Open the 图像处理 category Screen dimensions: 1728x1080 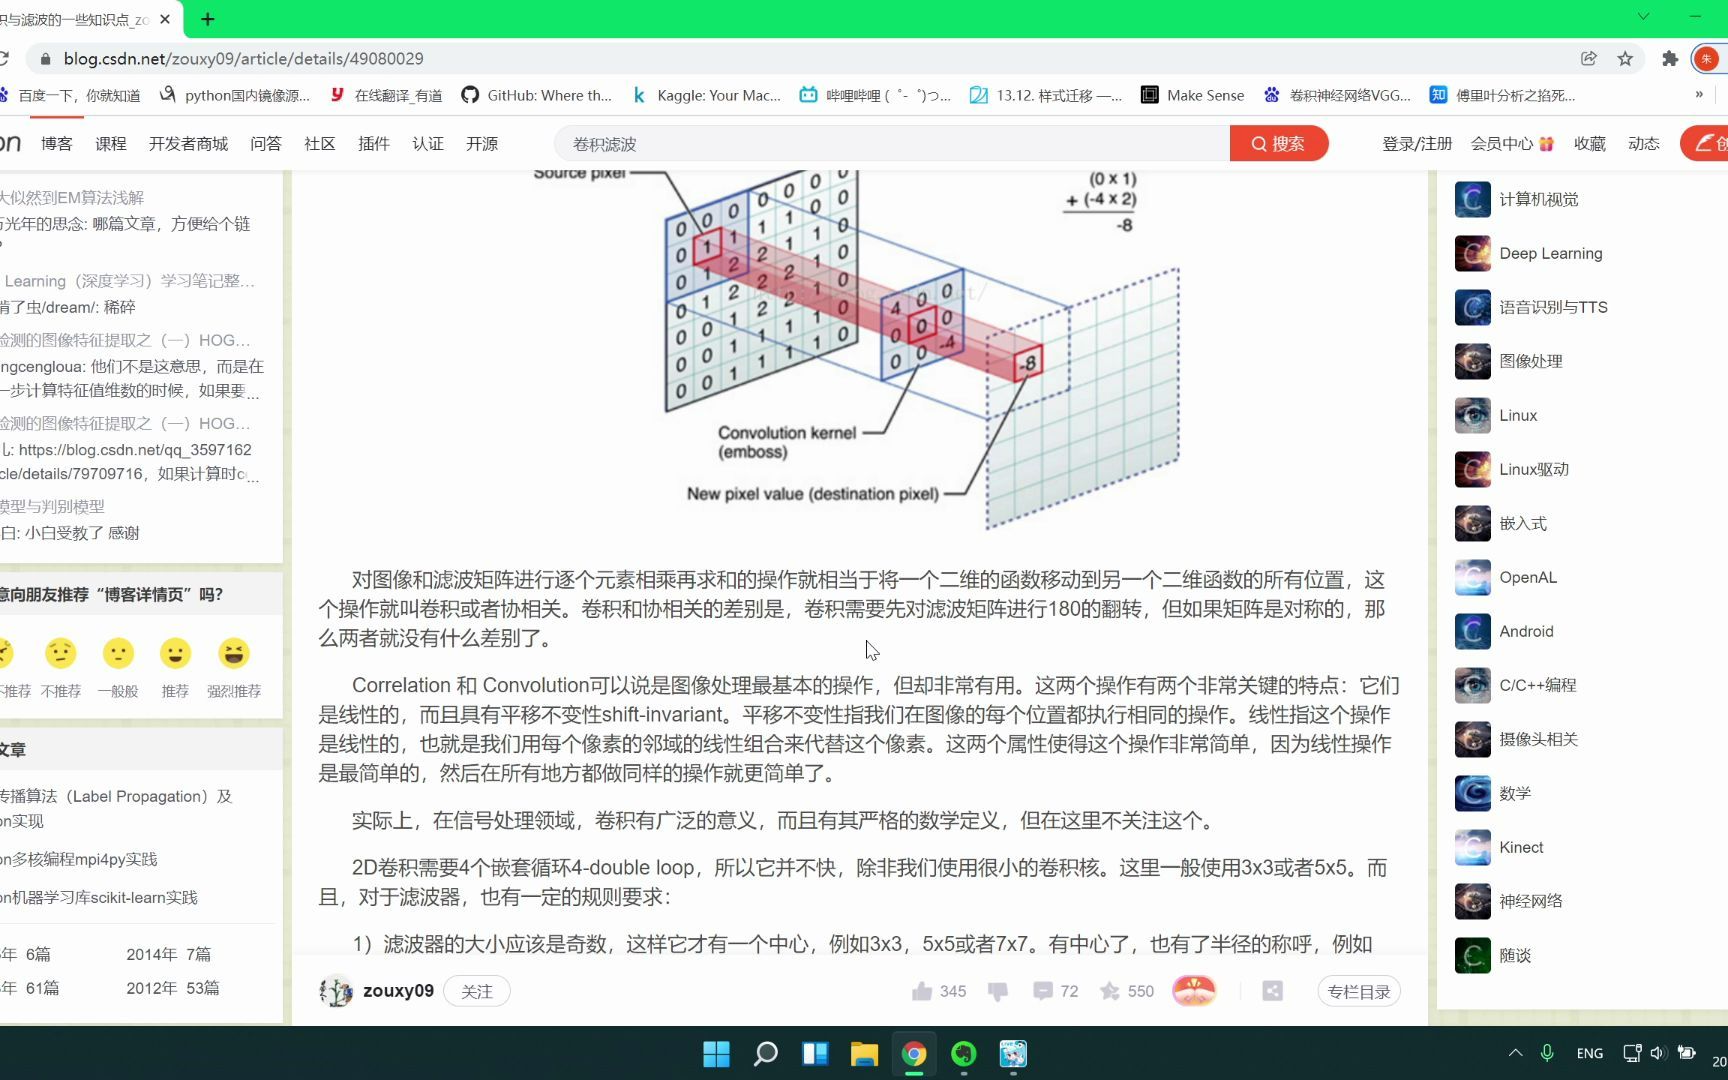coord(1531,361)
